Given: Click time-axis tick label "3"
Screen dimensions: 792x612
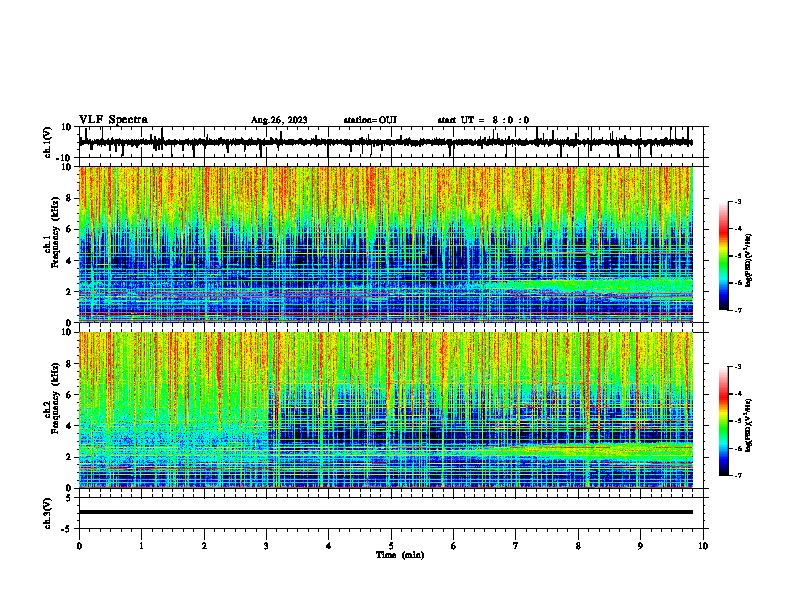Looking at the screenshot, I should coord(266,546).
